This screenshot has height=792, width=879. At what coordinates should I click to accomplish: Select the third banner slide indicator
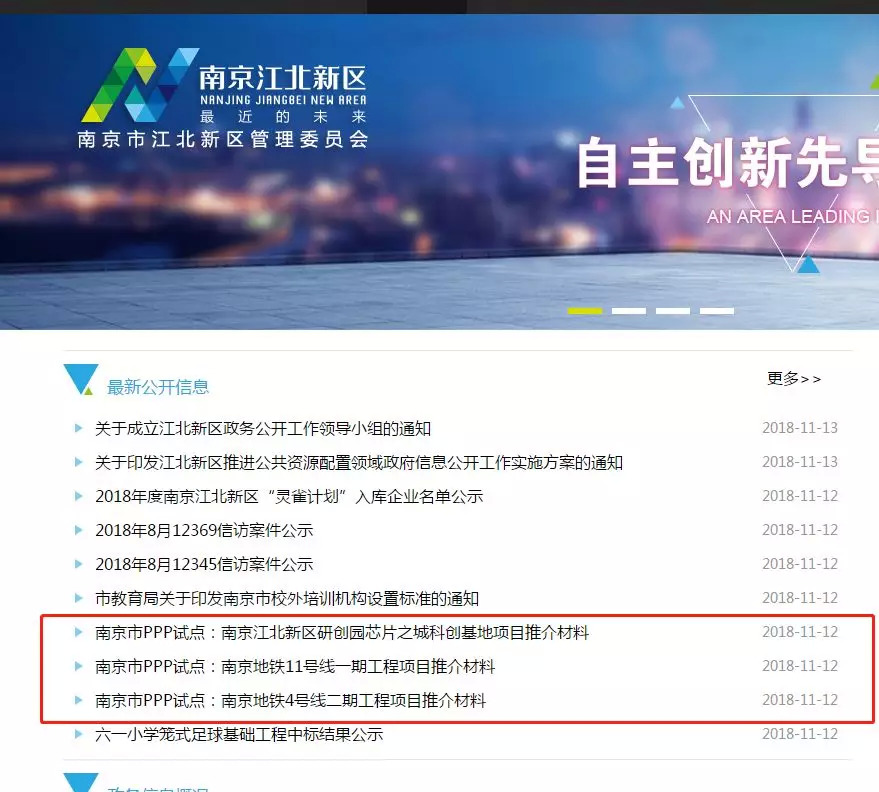pyautogui.click(x=673, y=311)
